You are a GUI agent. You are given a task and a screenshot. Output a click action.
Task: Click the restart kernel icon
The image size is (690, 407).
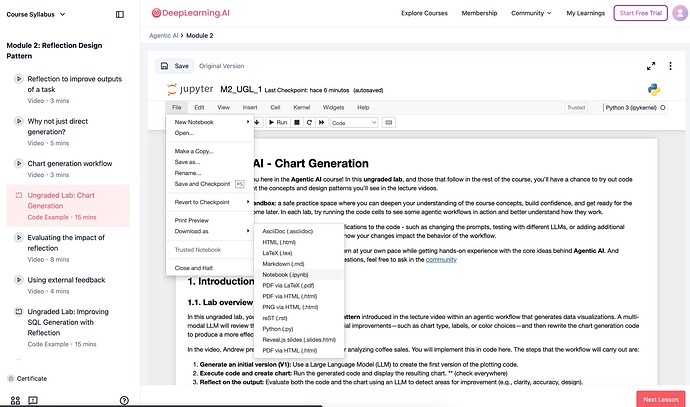309,122
